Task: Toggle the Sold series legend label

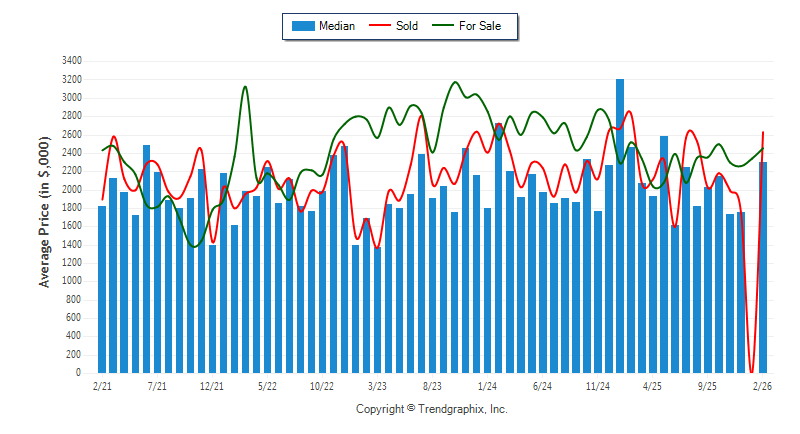Action: point(407,26)
